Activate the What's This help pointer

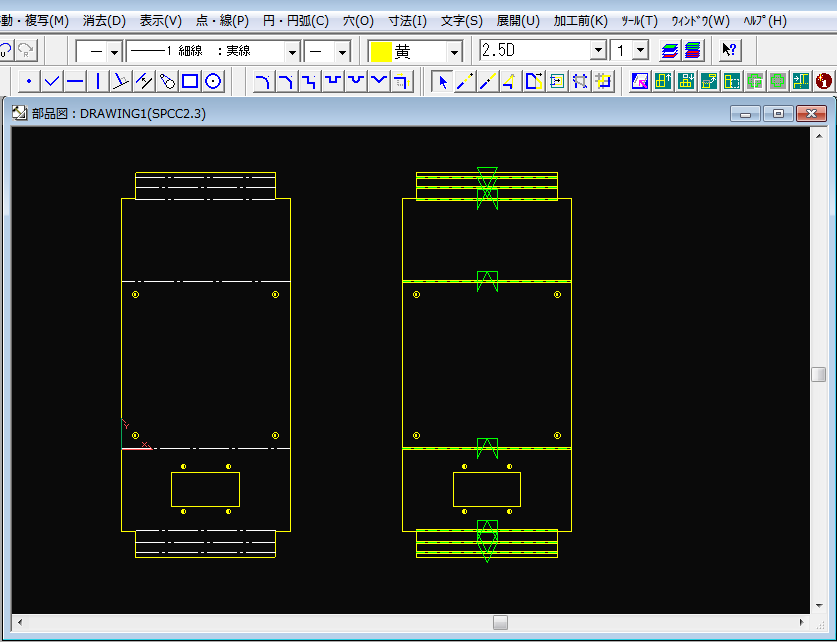pyautogui.click(x=729, y=51)
